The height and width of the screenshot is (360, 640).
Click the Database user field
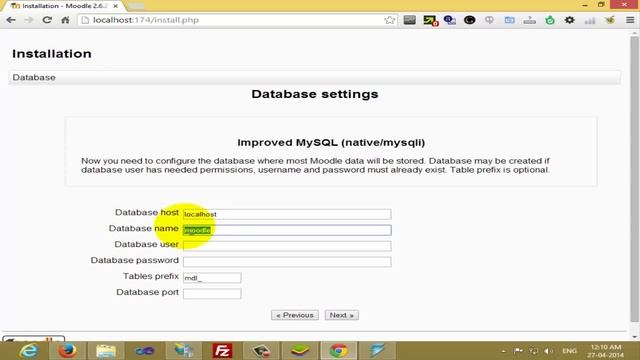[287, 246]
